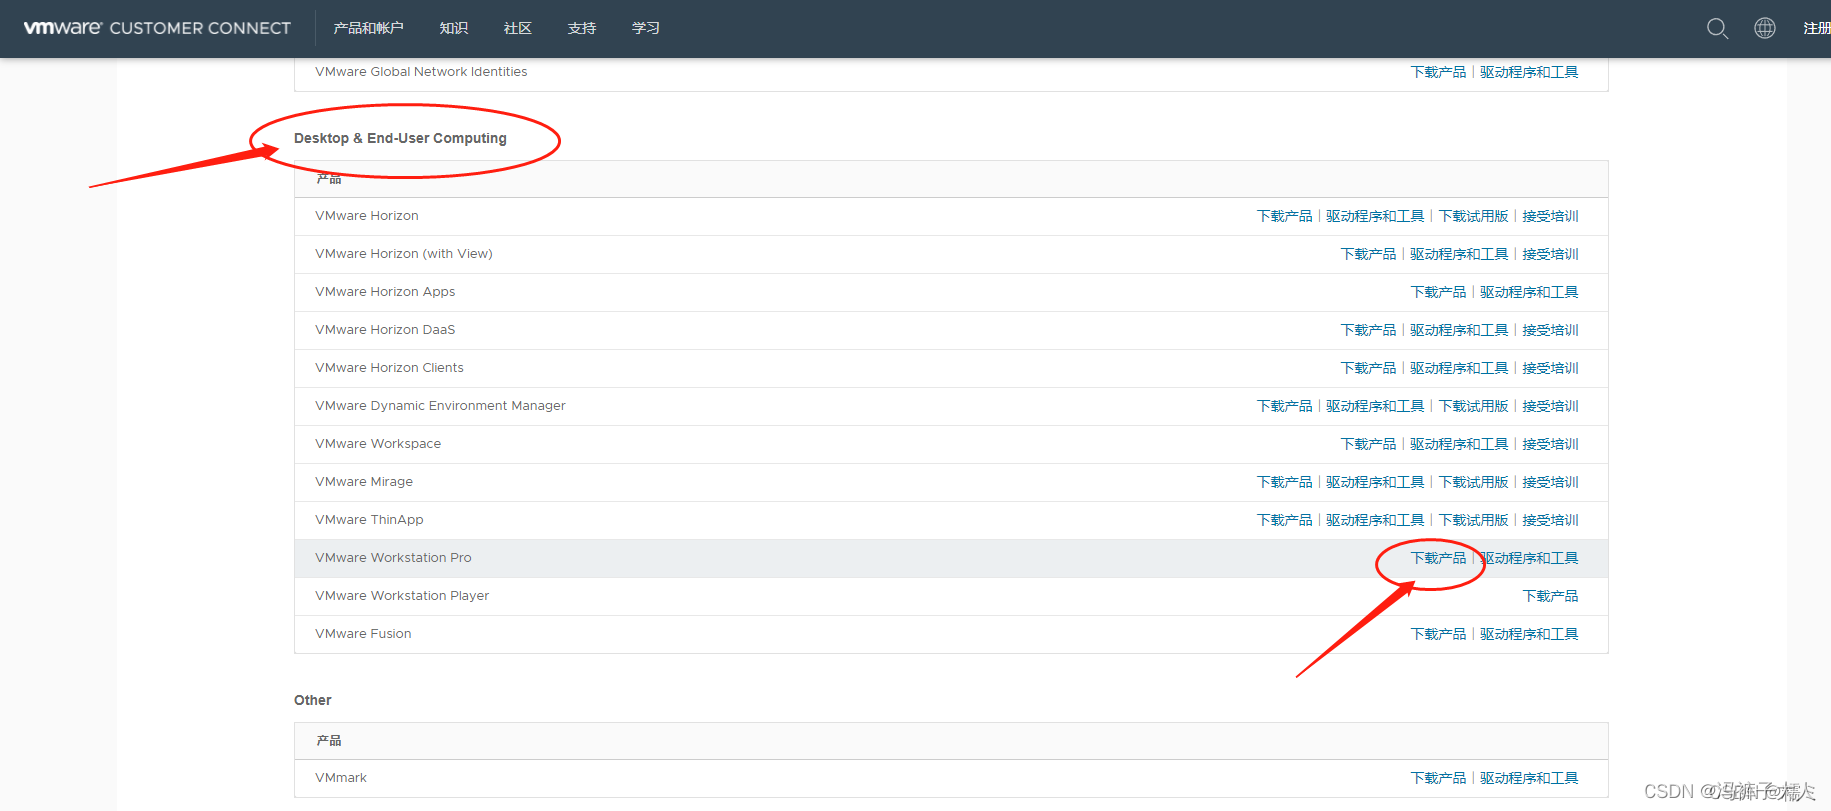Open the 产品和帐户 menu
1831x811 pixels.
pos(369,28)
